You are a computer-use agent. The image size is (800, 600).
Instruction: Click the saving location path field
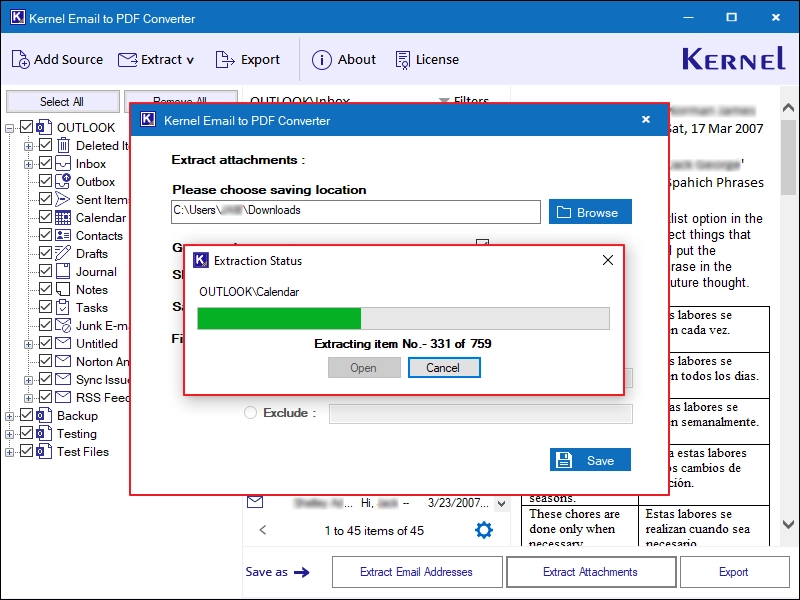(356, 212)
